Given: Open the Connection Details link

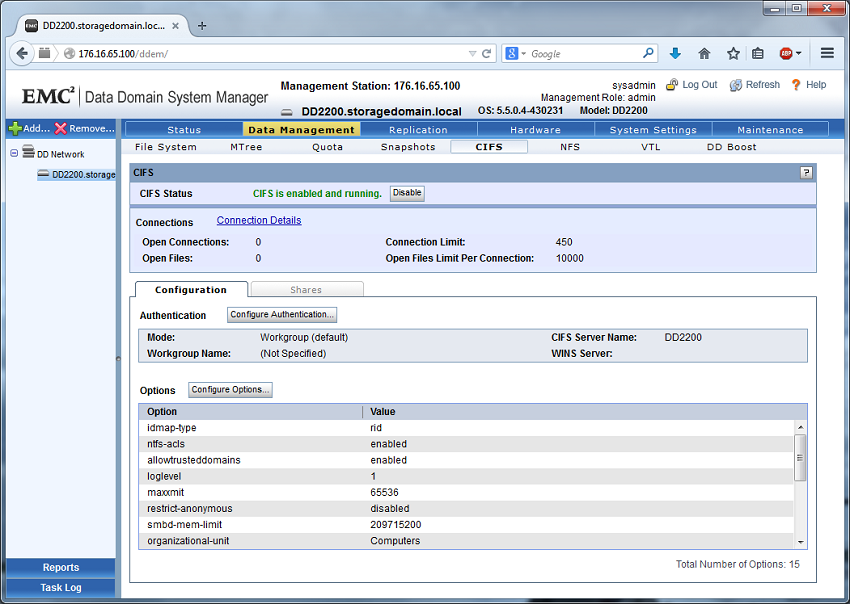Looking at the screenshot, I should (259, 220).
